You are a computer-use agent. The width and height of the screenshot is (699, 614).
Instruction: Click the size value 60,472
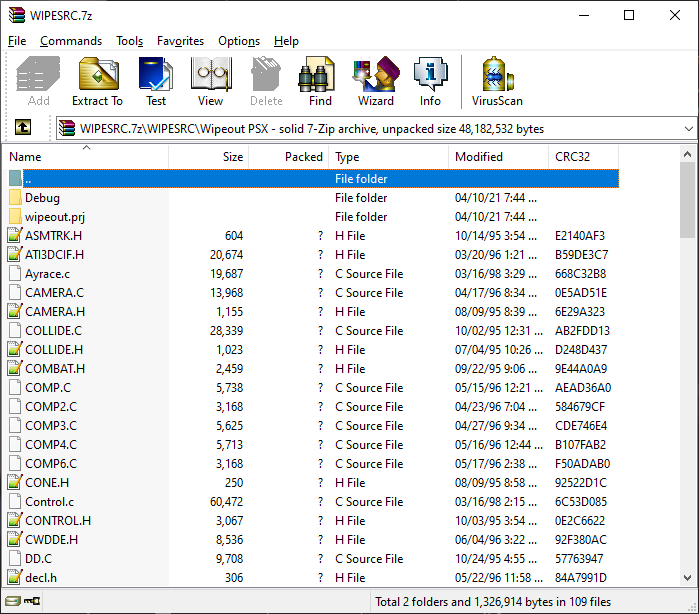pos(226,502)
